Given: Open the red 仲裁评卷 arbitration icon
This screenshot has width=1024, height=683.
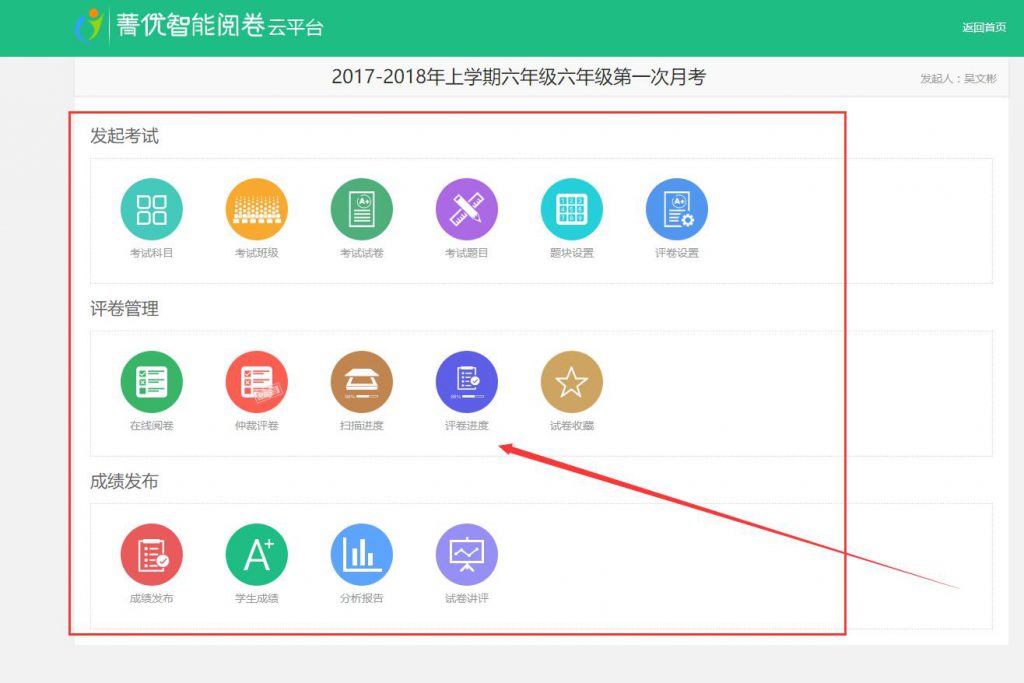Looking at the screenshot, I should [x=256, y=382].
